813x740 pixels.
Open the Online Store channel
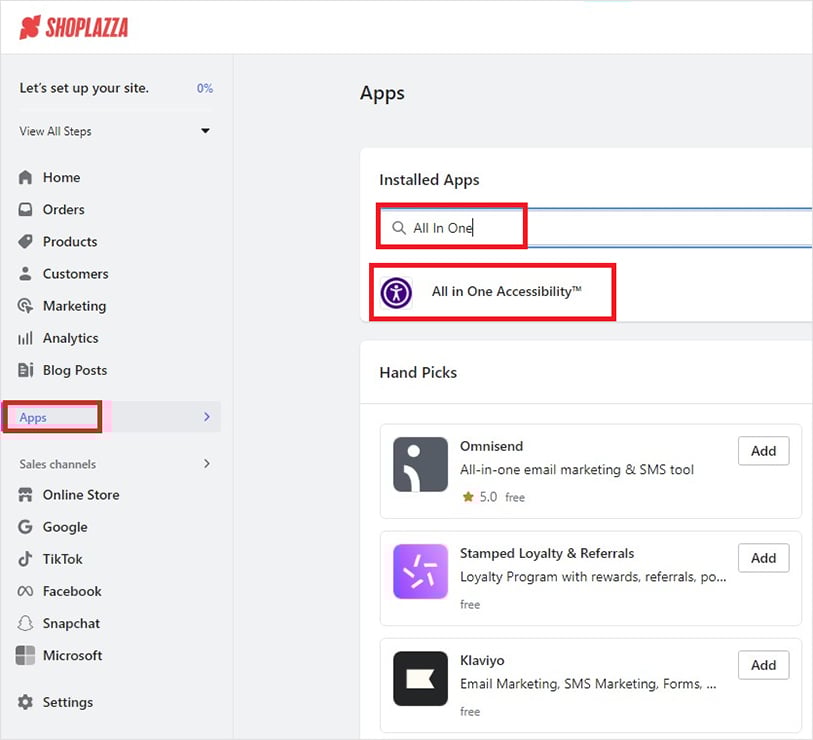pos(81,495)
